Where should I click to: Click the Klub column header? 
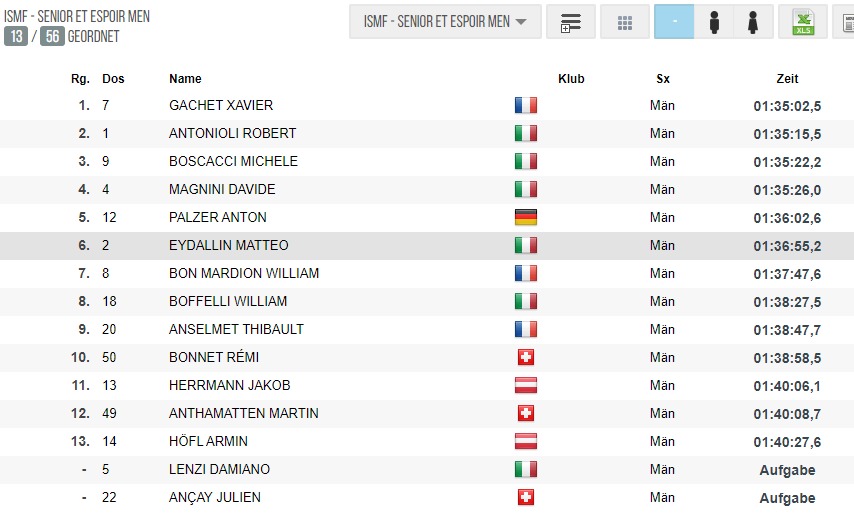click(571, 78)
